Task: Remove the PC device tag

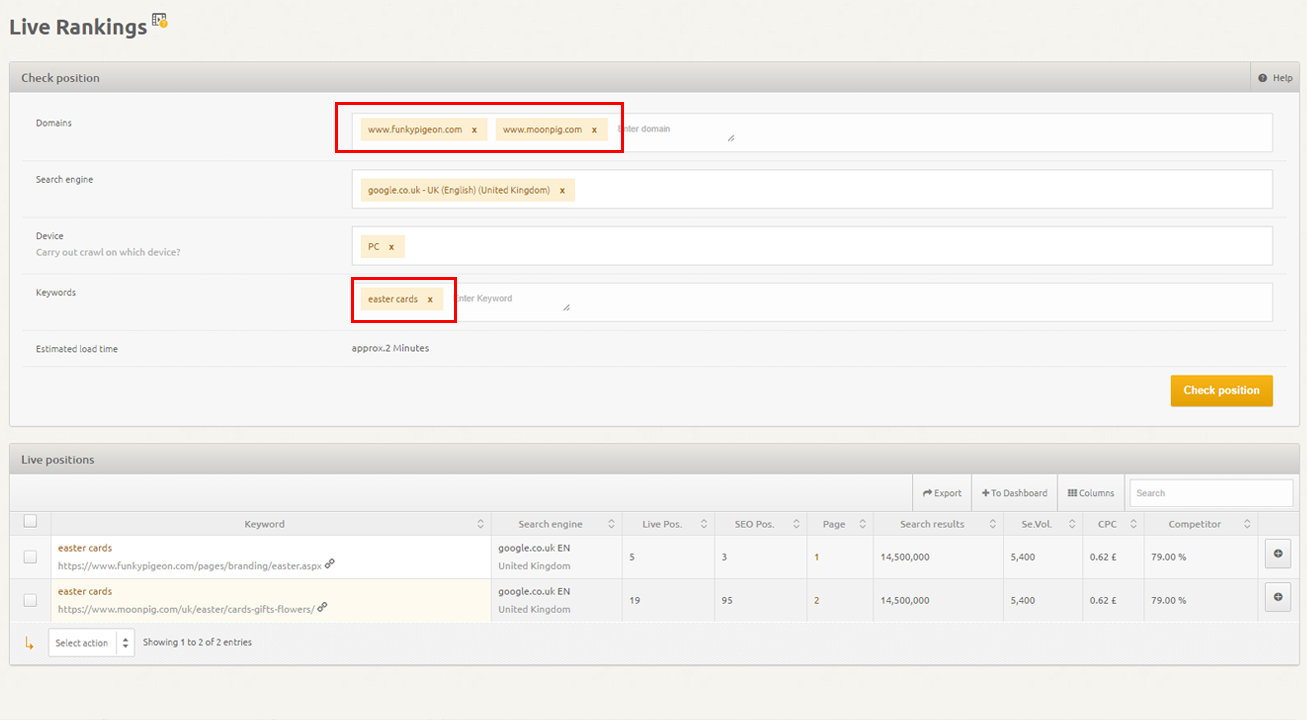Action: pyautogui.click(x=391, y=247)
